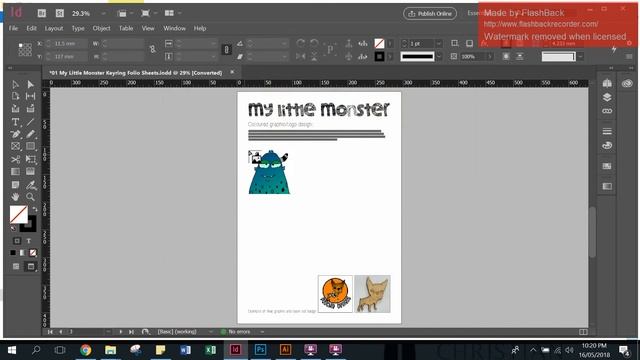Viewport: 640px width, 360px height.
Task: Select the Note tool
Action: [16, 185]
